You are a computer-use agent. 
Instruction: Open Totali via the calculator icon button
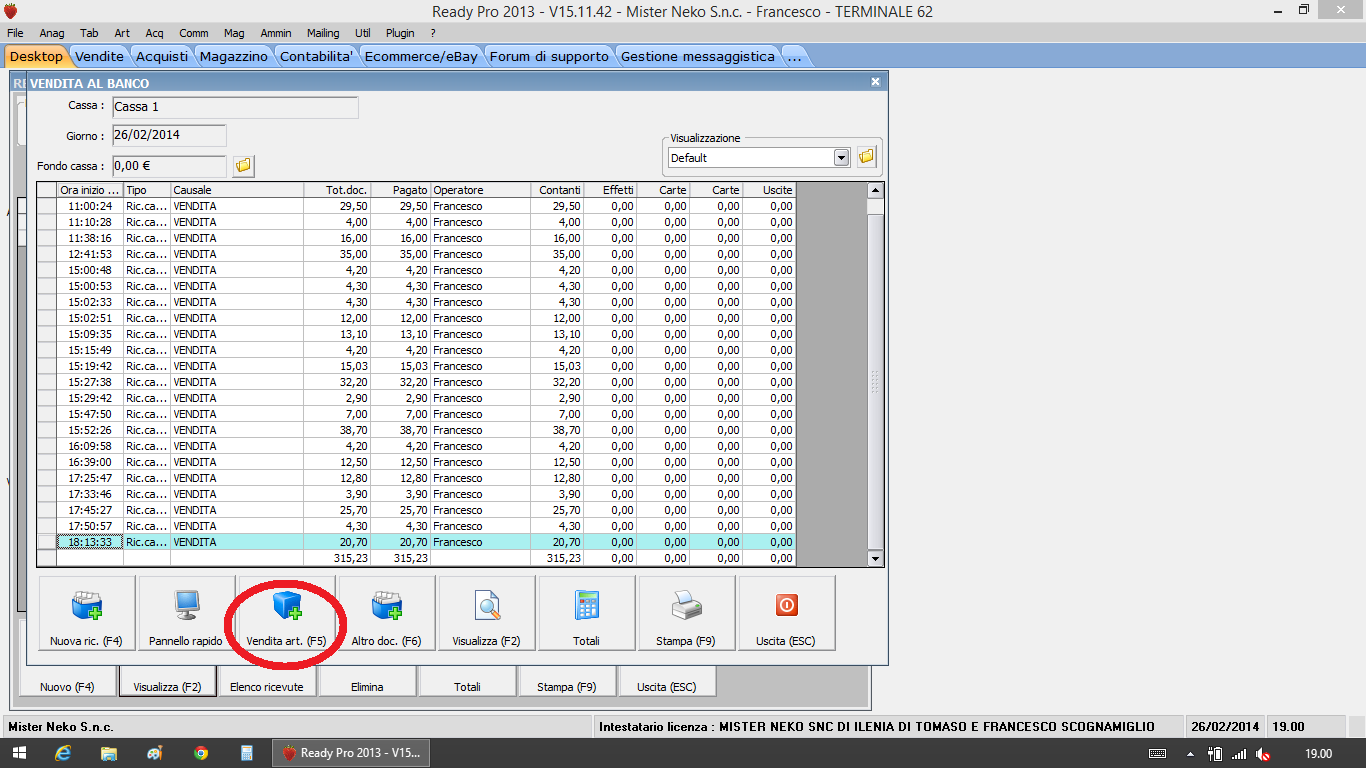(x=586, y=613)
